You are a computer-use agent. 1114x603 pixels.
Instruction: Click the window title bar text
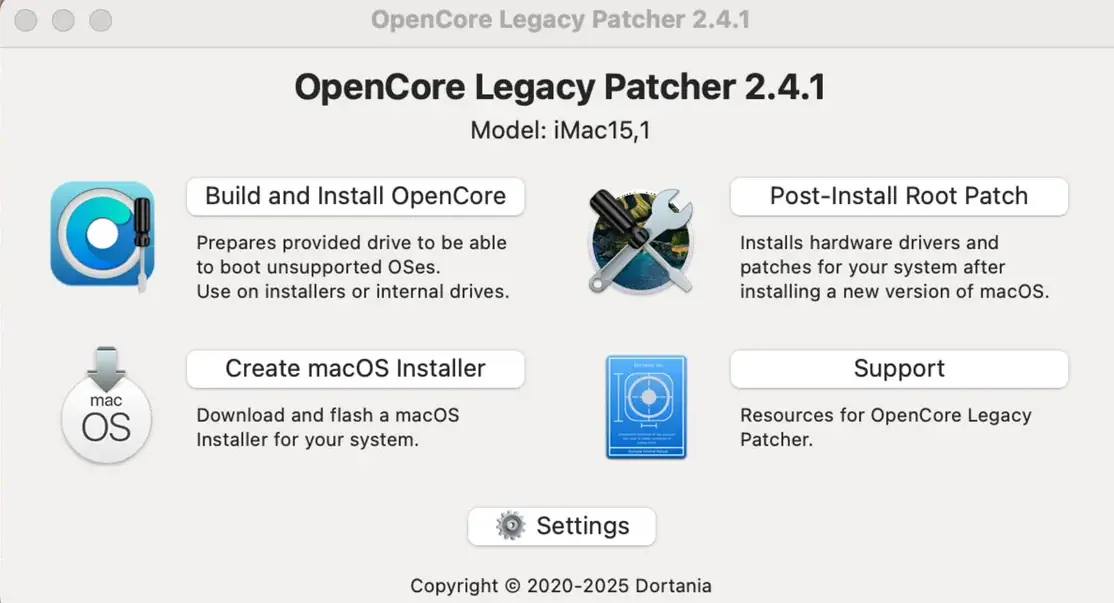(560, 20)
